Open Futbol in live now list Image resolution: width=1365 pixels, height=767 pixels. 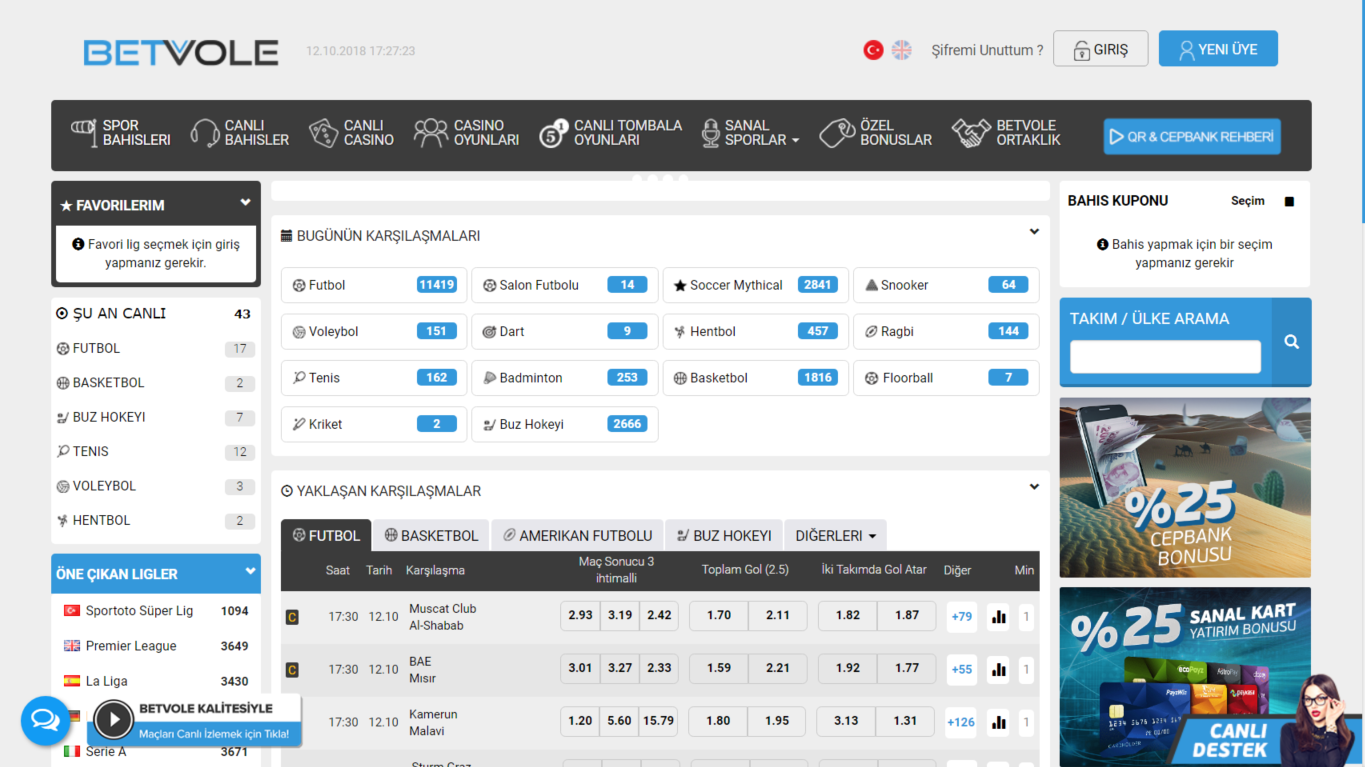click(156, 349)
